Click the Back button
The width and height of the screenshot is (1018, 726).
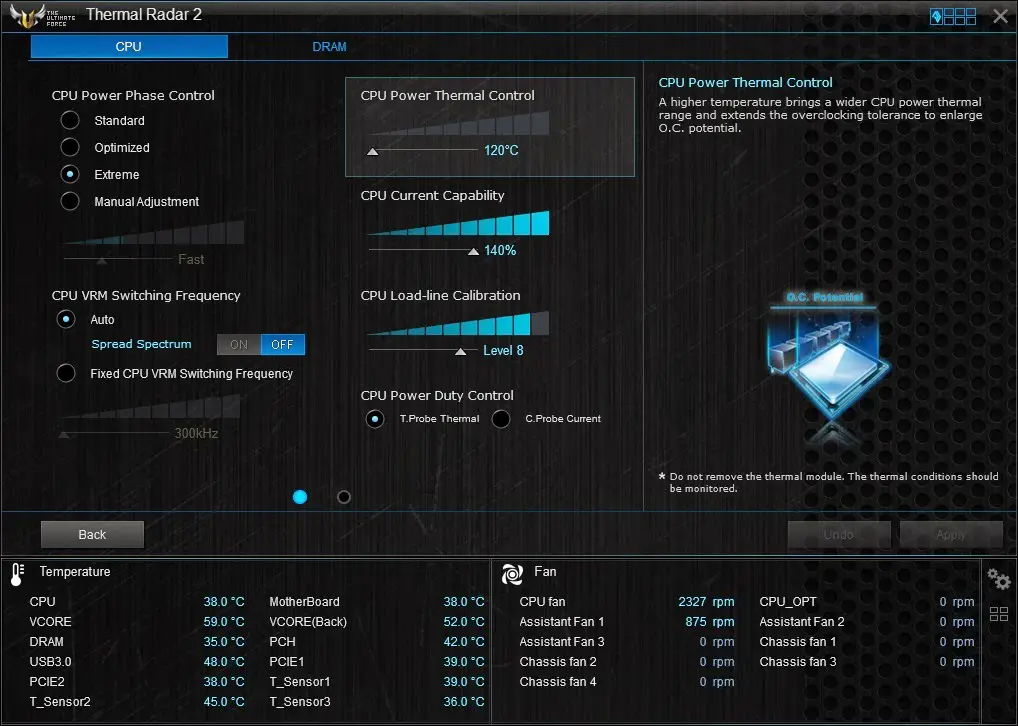[92, 534]
